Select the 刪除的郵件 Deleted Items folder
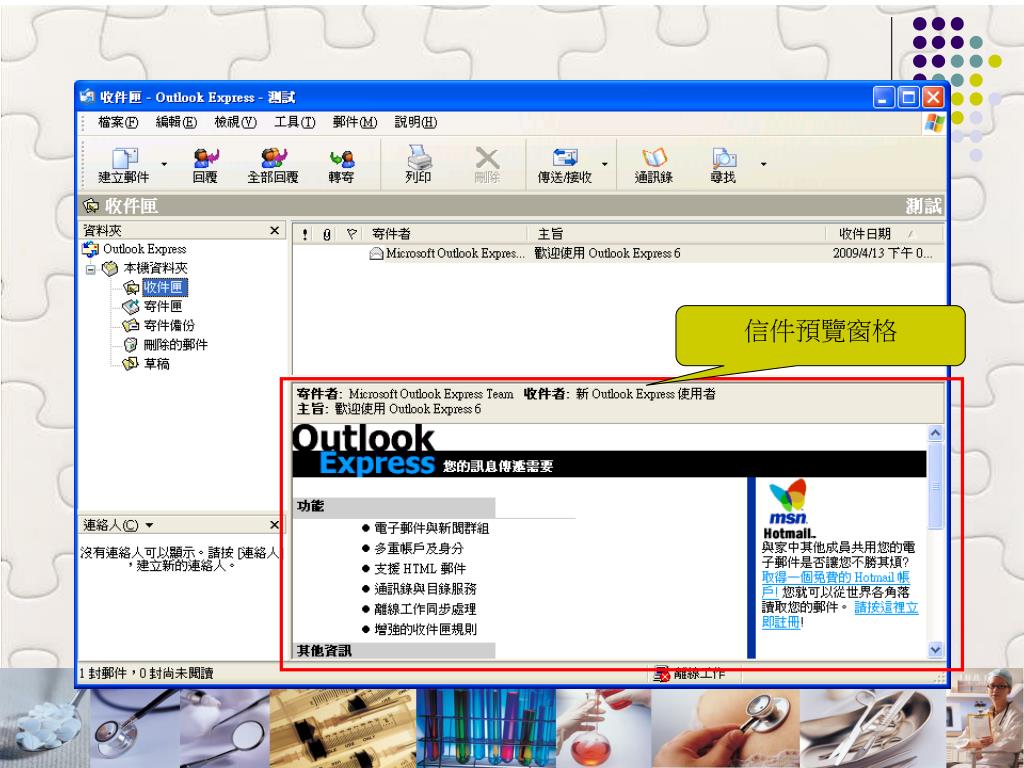Screen dimensions: 1024x768 [x=176, y=344]
